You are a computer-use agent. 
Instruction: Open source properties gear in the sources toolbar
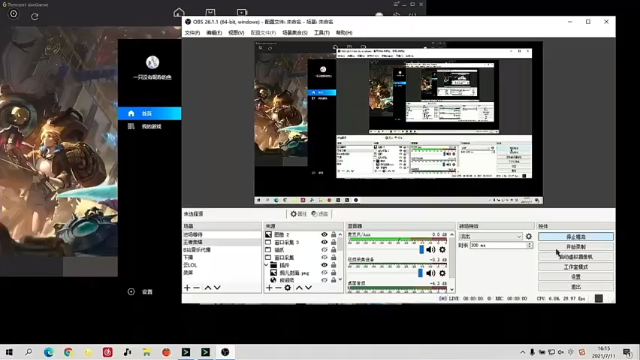(288, 288)
